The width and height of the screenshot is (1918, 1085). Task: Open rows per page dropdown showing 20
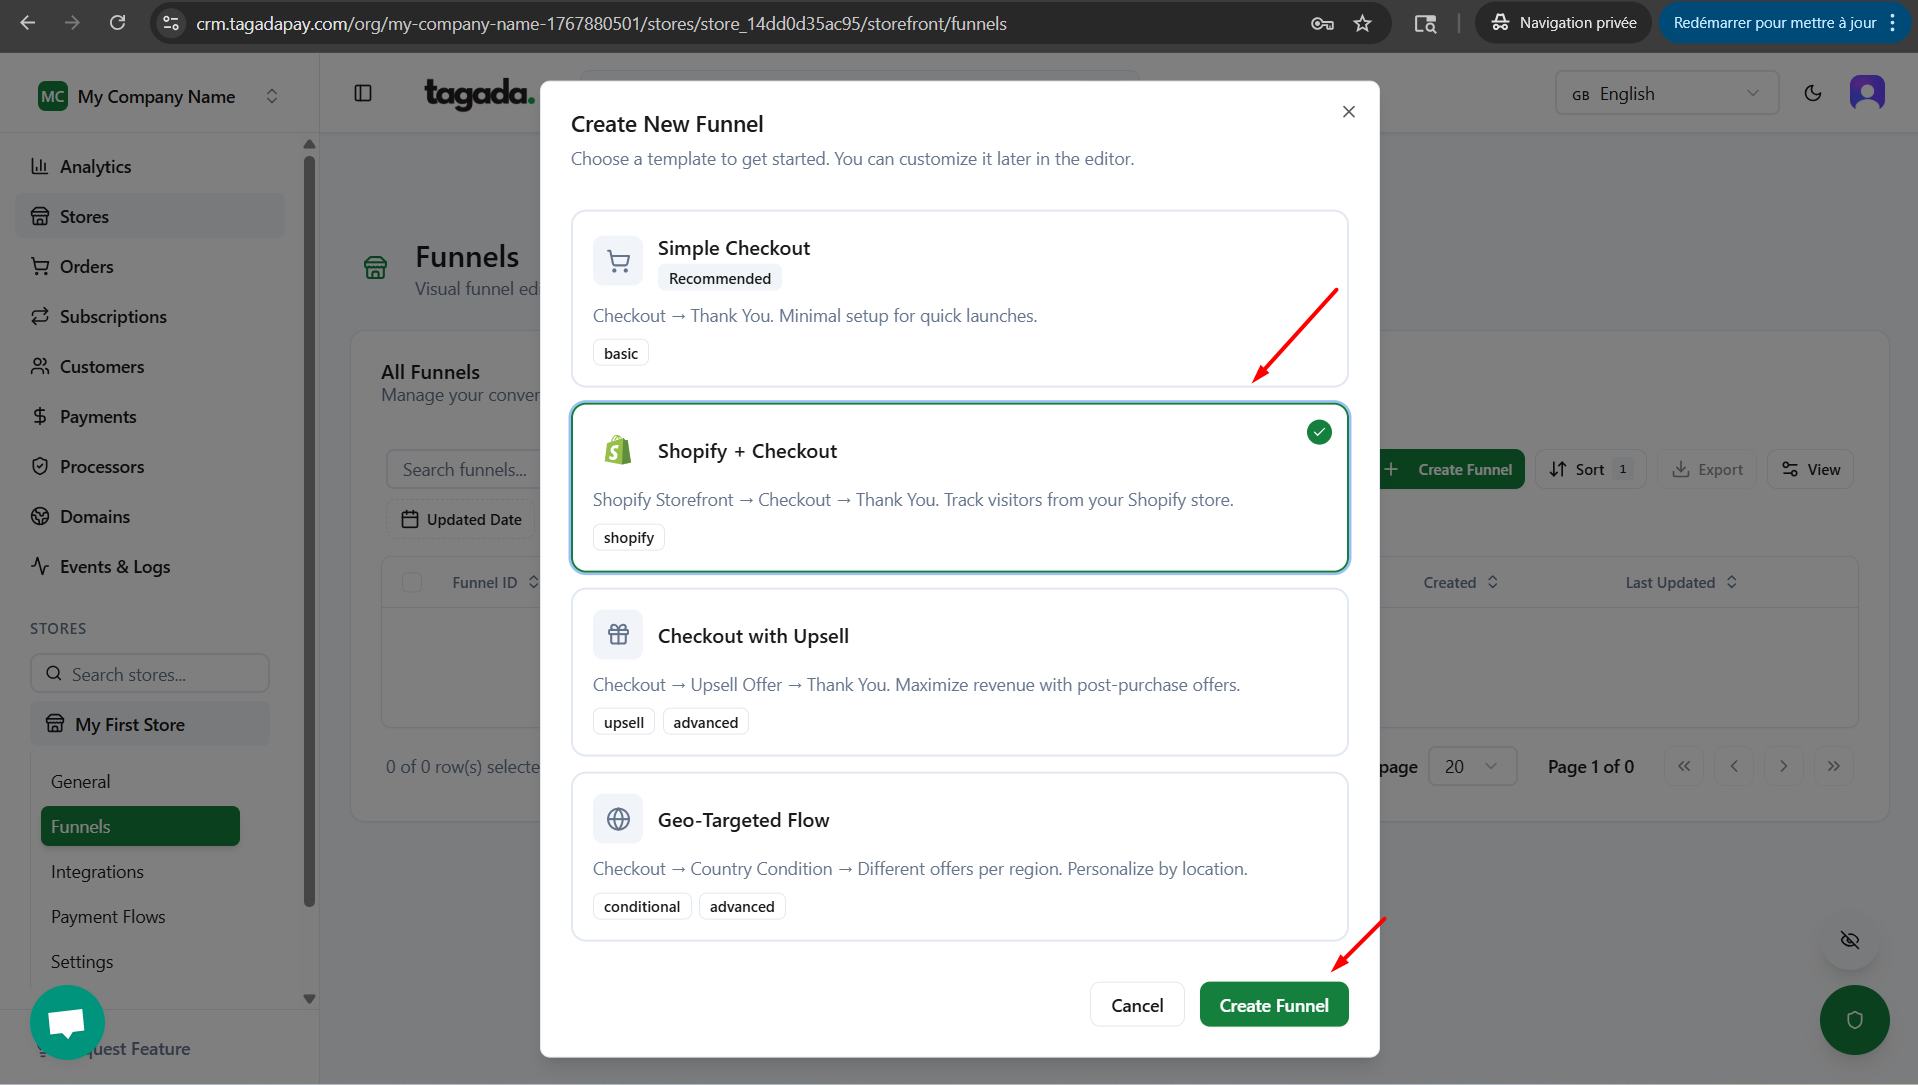[1471, 767]
